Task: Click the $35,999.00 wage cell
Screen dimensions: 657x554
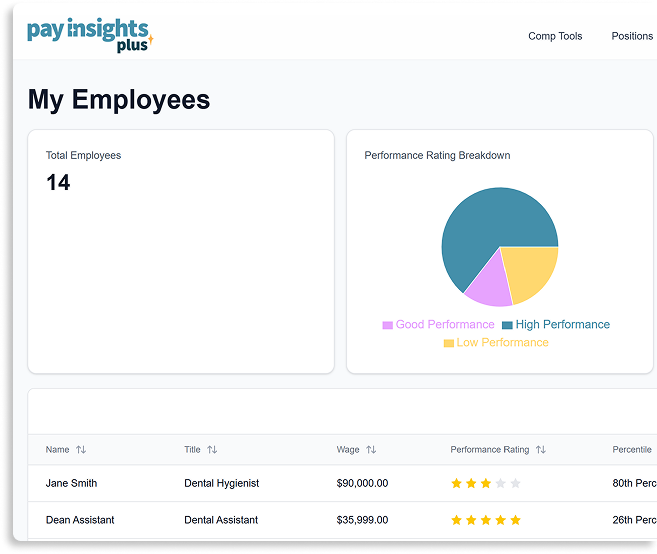Action: (362, 520)
